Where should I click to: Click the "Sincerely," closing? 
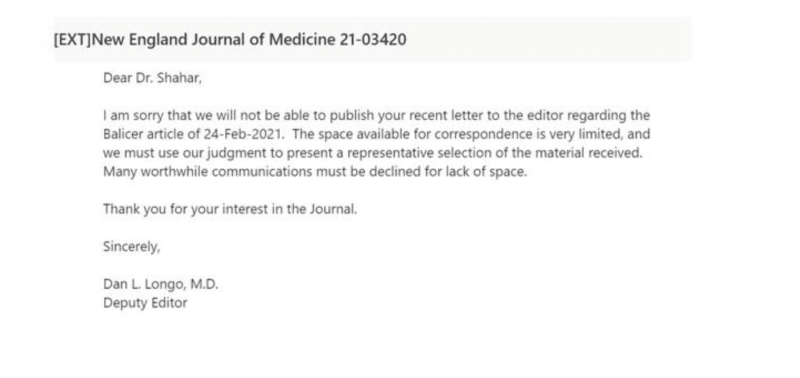point(132,247)
